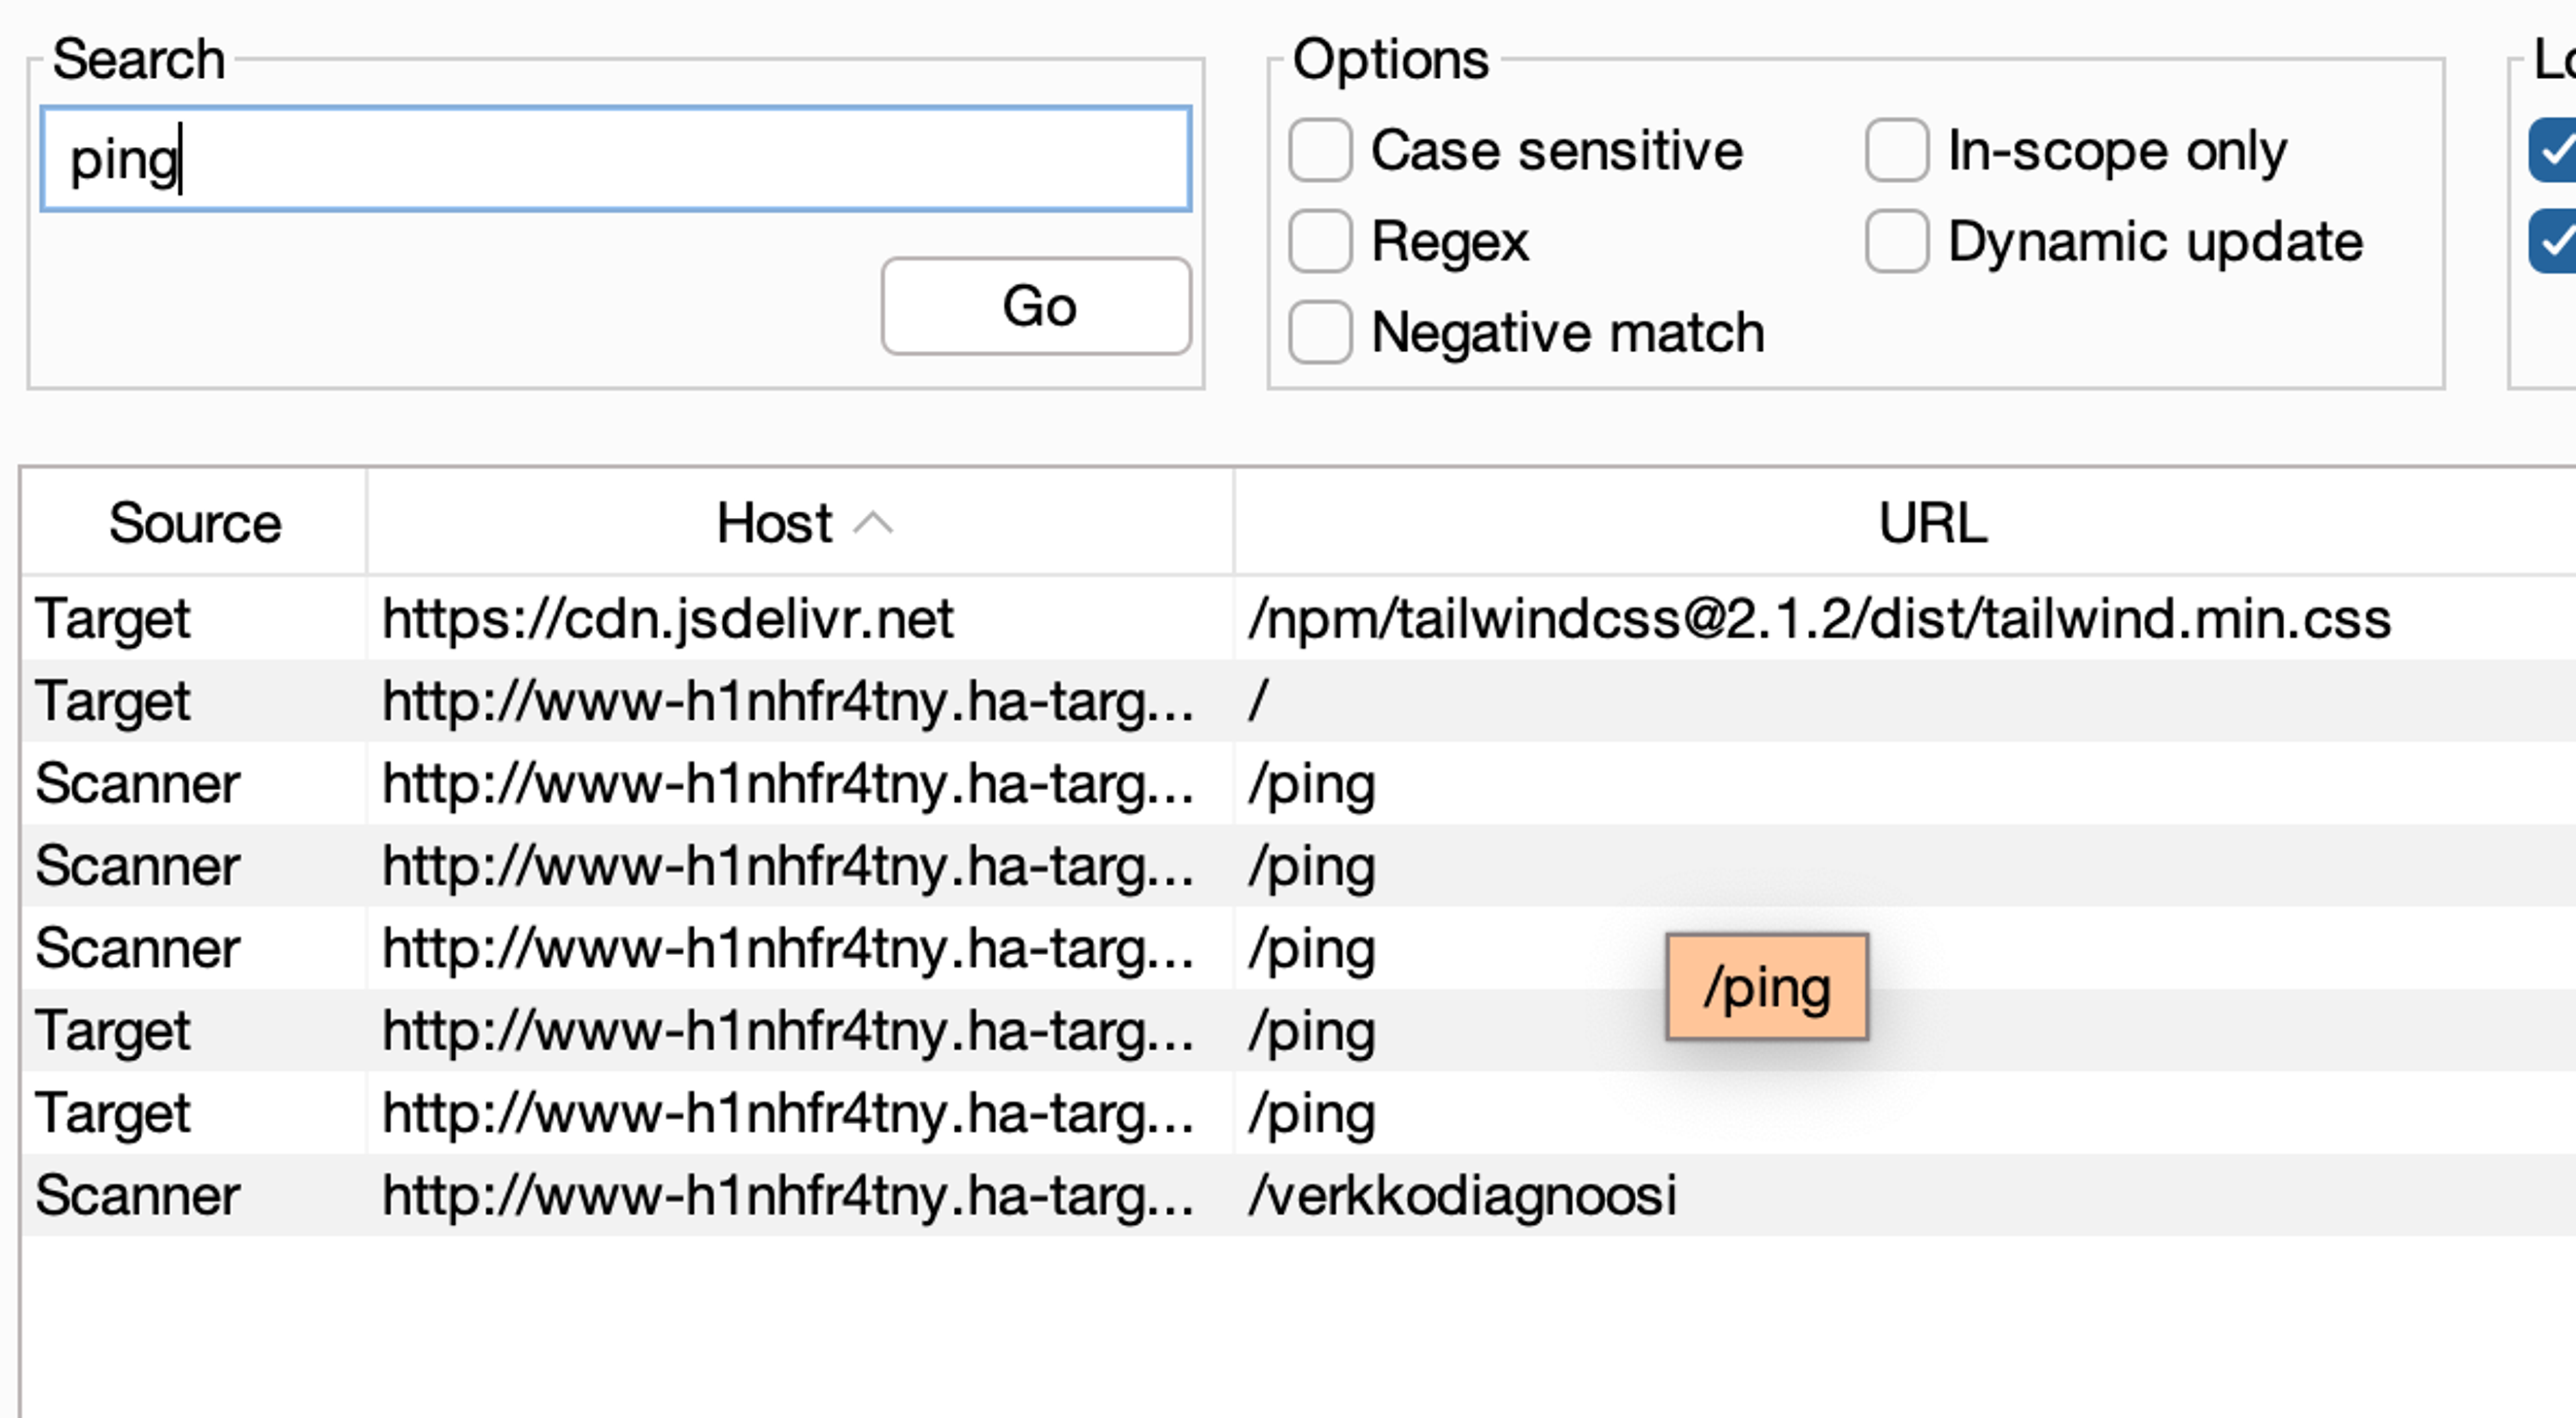2576x1418 pixels.
Task: Uncheck the second blue checkbox at right edge
Action: [x=2554, y=242]
